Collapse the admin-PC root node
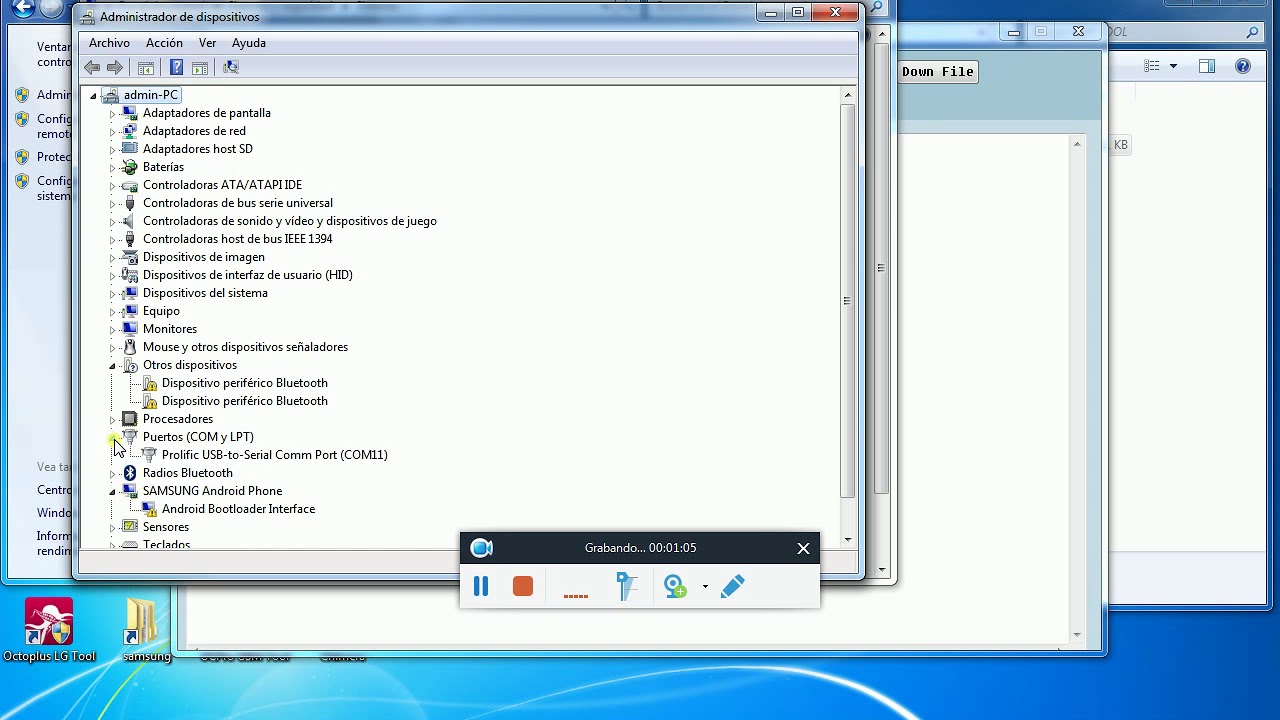This screenshot has height=720, width=1280. click(x=93, y=96)
